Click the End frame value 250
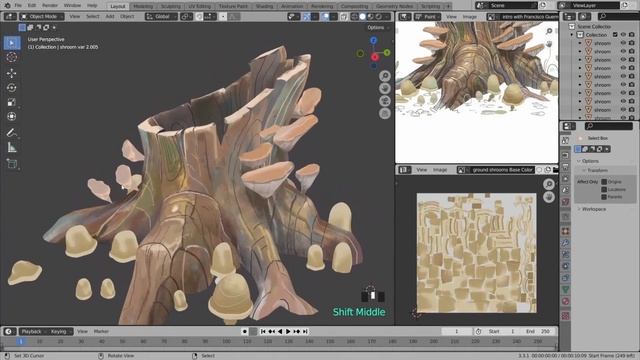Viewport: 640px width, 360px height. [x=540, y=331]
